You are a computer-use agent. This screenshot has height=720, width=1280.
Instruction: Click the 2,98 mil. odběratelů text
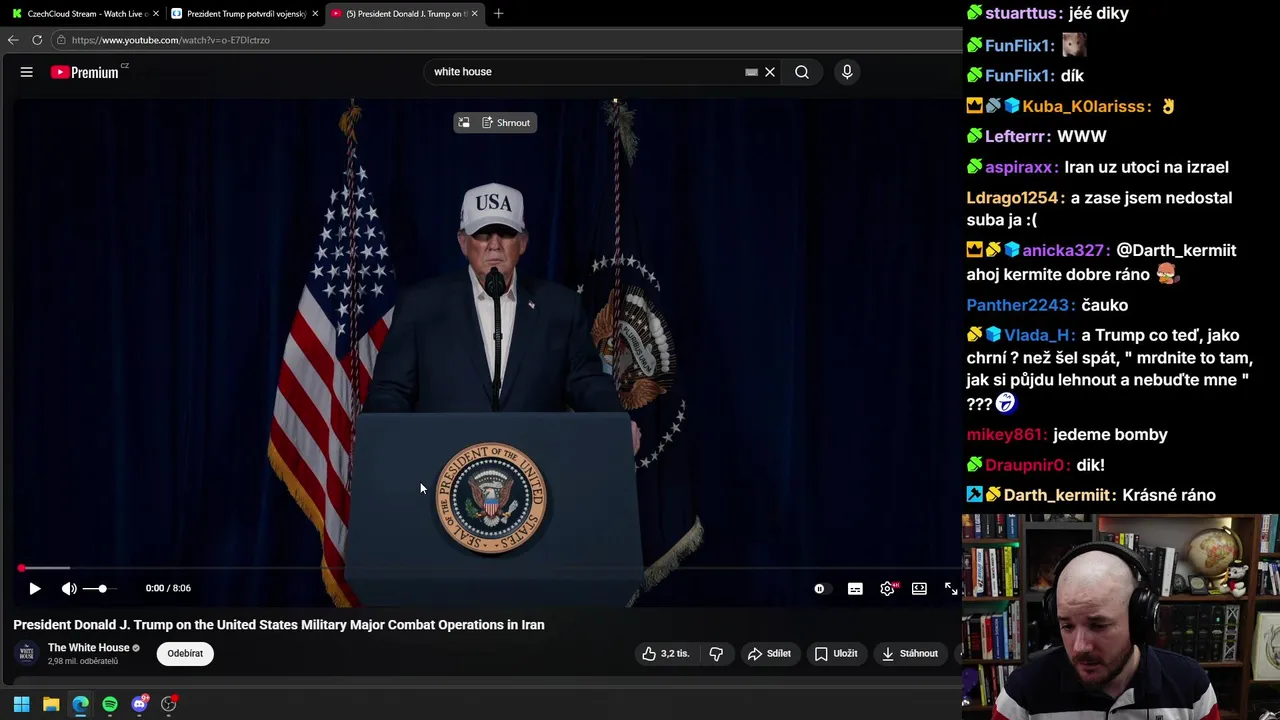[83, 662]
